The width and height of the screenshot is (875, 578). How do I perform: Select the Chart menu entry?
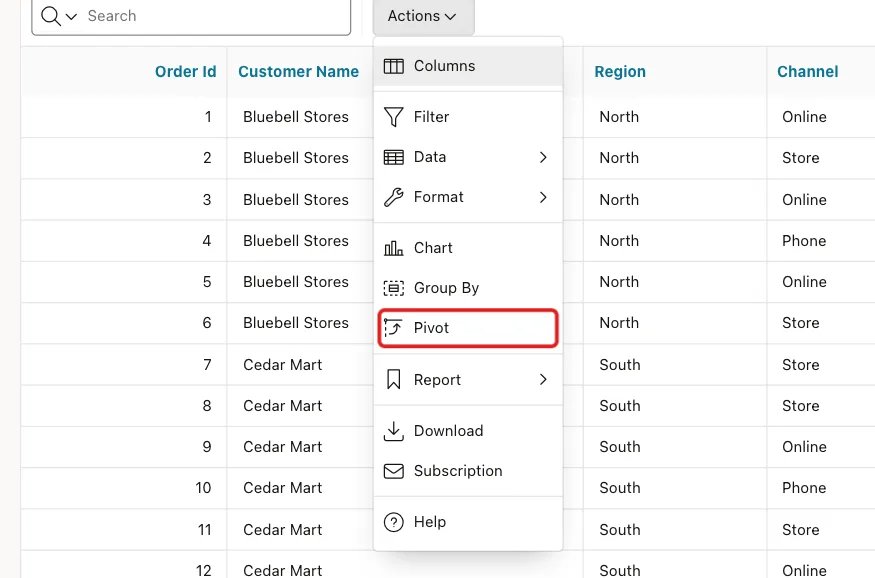point(468,248)
